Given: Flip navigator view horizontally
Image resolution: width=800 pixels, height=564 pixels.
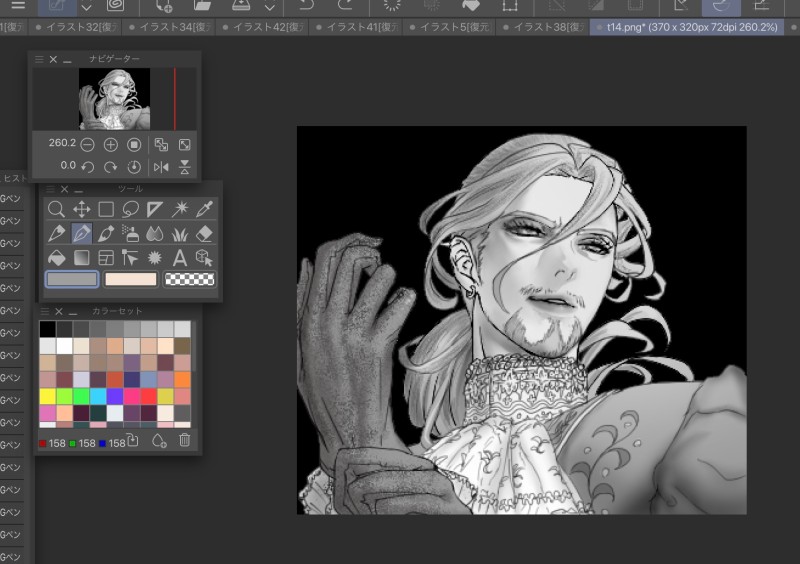Looking at the screenshot, I should point(161,166).
